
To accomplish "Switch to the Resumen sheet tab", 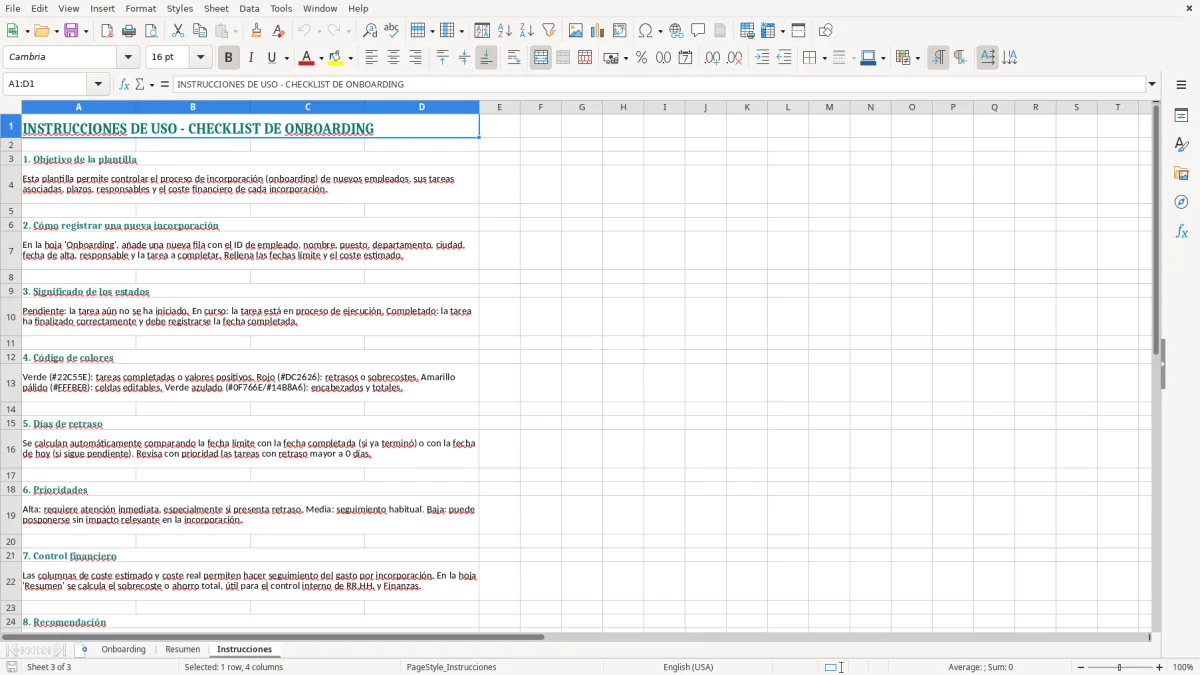I will click(182, 650).
